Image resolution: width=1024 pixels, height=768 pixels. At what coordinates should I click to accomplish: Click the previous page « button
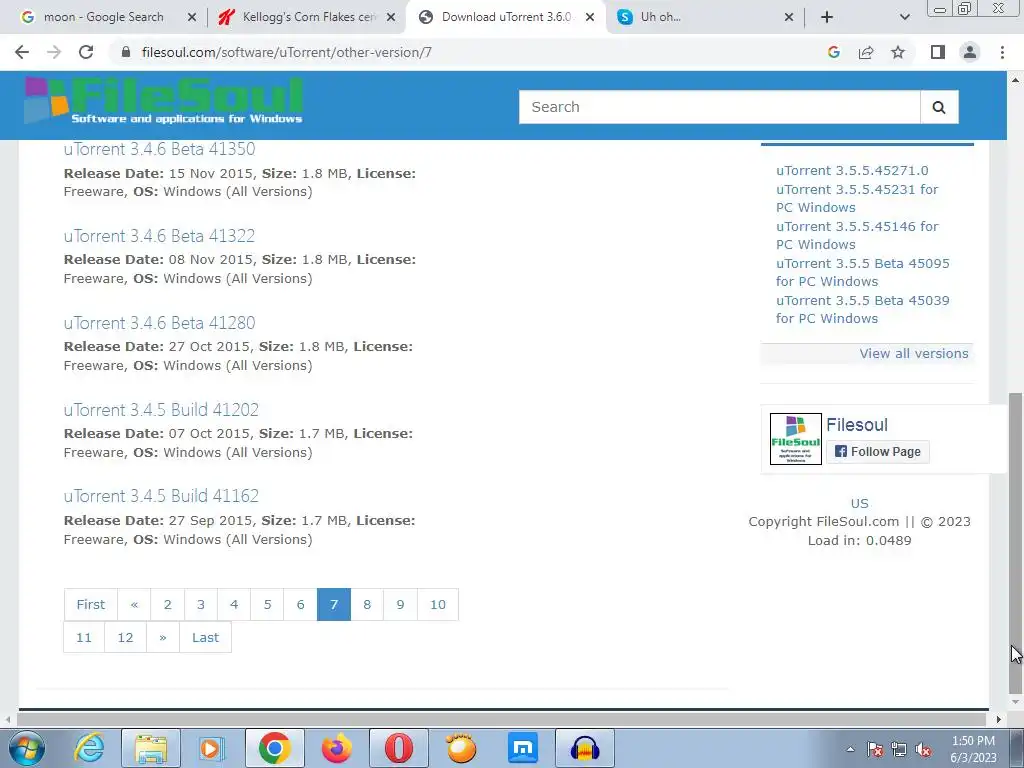click(x=135, y=605)
